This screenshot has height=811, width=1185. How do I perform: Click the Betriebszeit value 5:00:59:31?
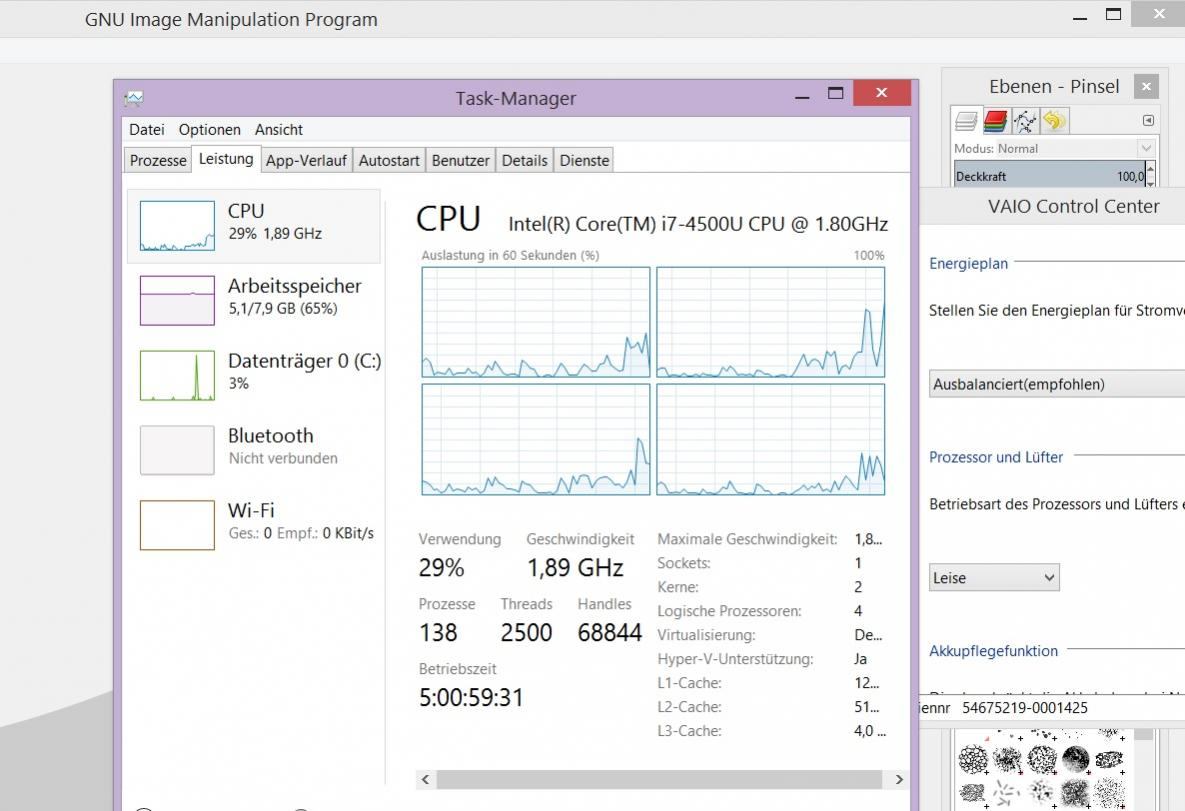point(471,697)
